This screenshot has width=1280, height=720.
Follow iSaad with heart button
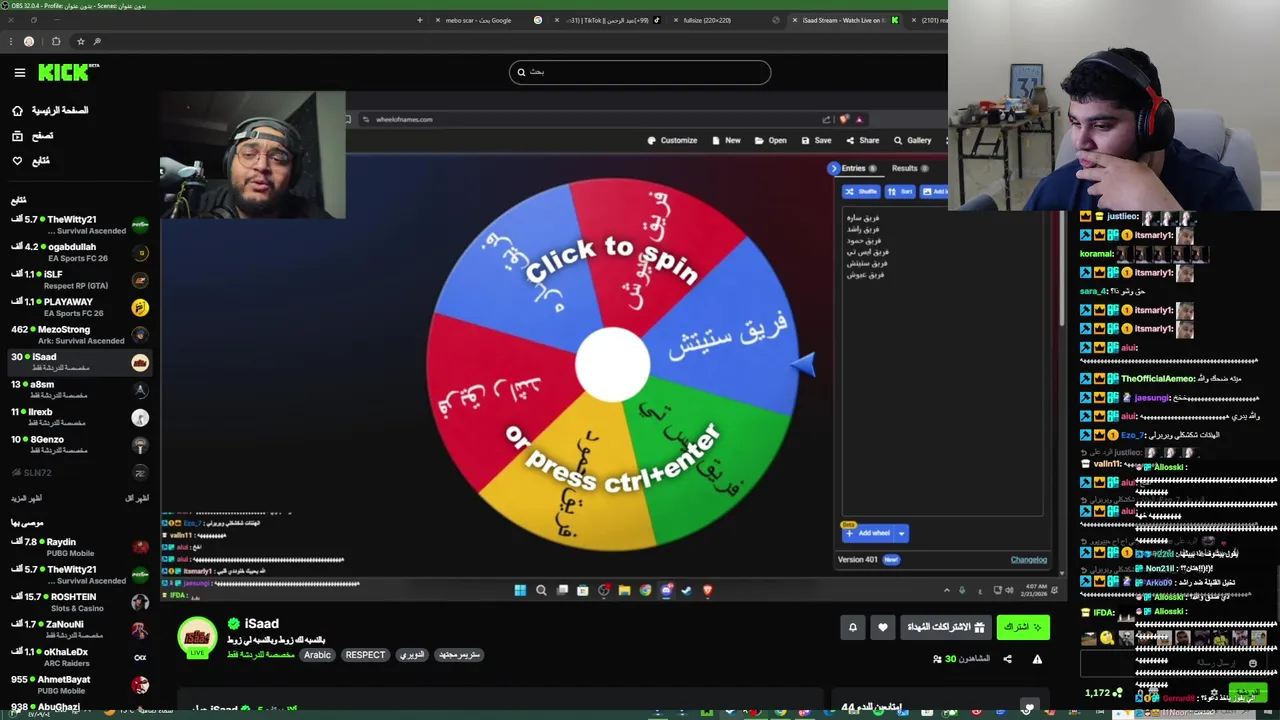coord(882,627)
